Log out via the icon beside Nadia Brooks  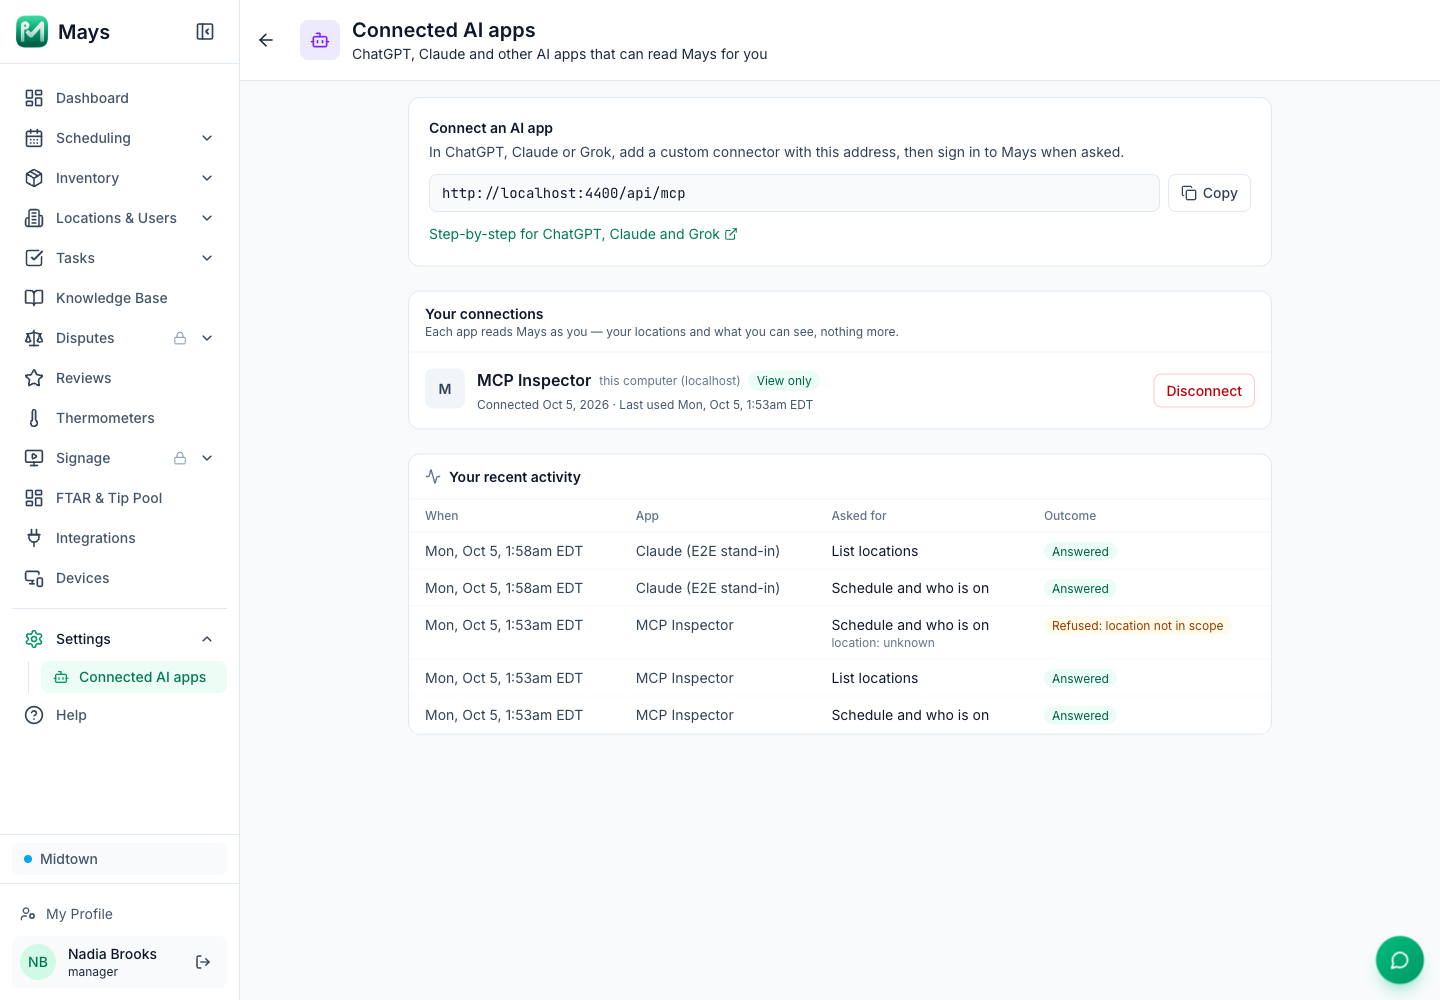[x=203, y=962]
